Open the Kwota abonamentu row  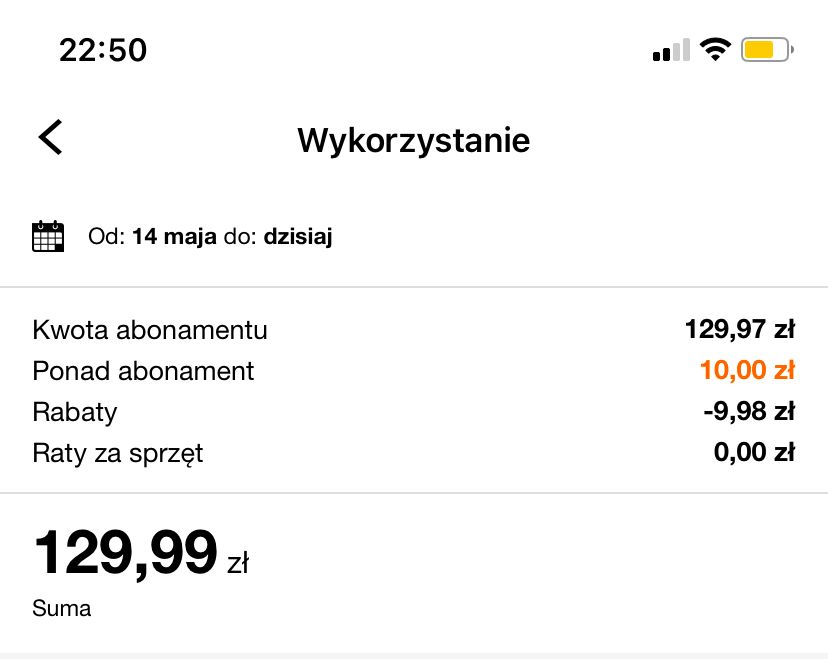point(150,330)
